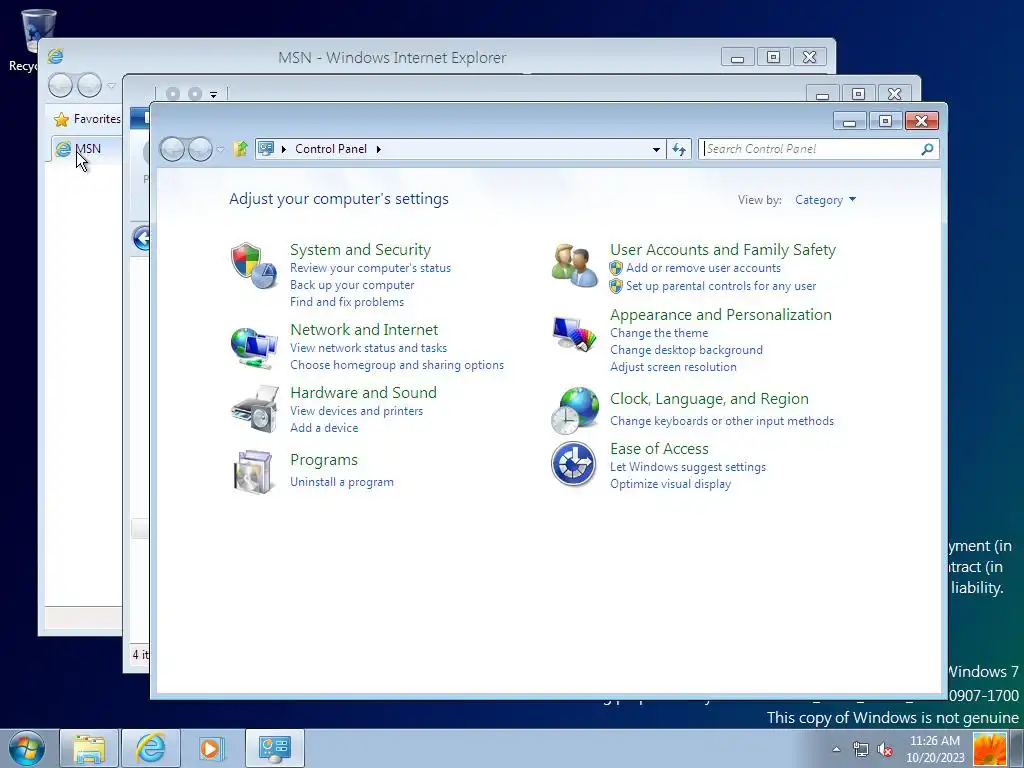Viewport: 1024px width, 768px height.
Task: Open the Hardware and Sound printer icon
Action: pos(254,409)
